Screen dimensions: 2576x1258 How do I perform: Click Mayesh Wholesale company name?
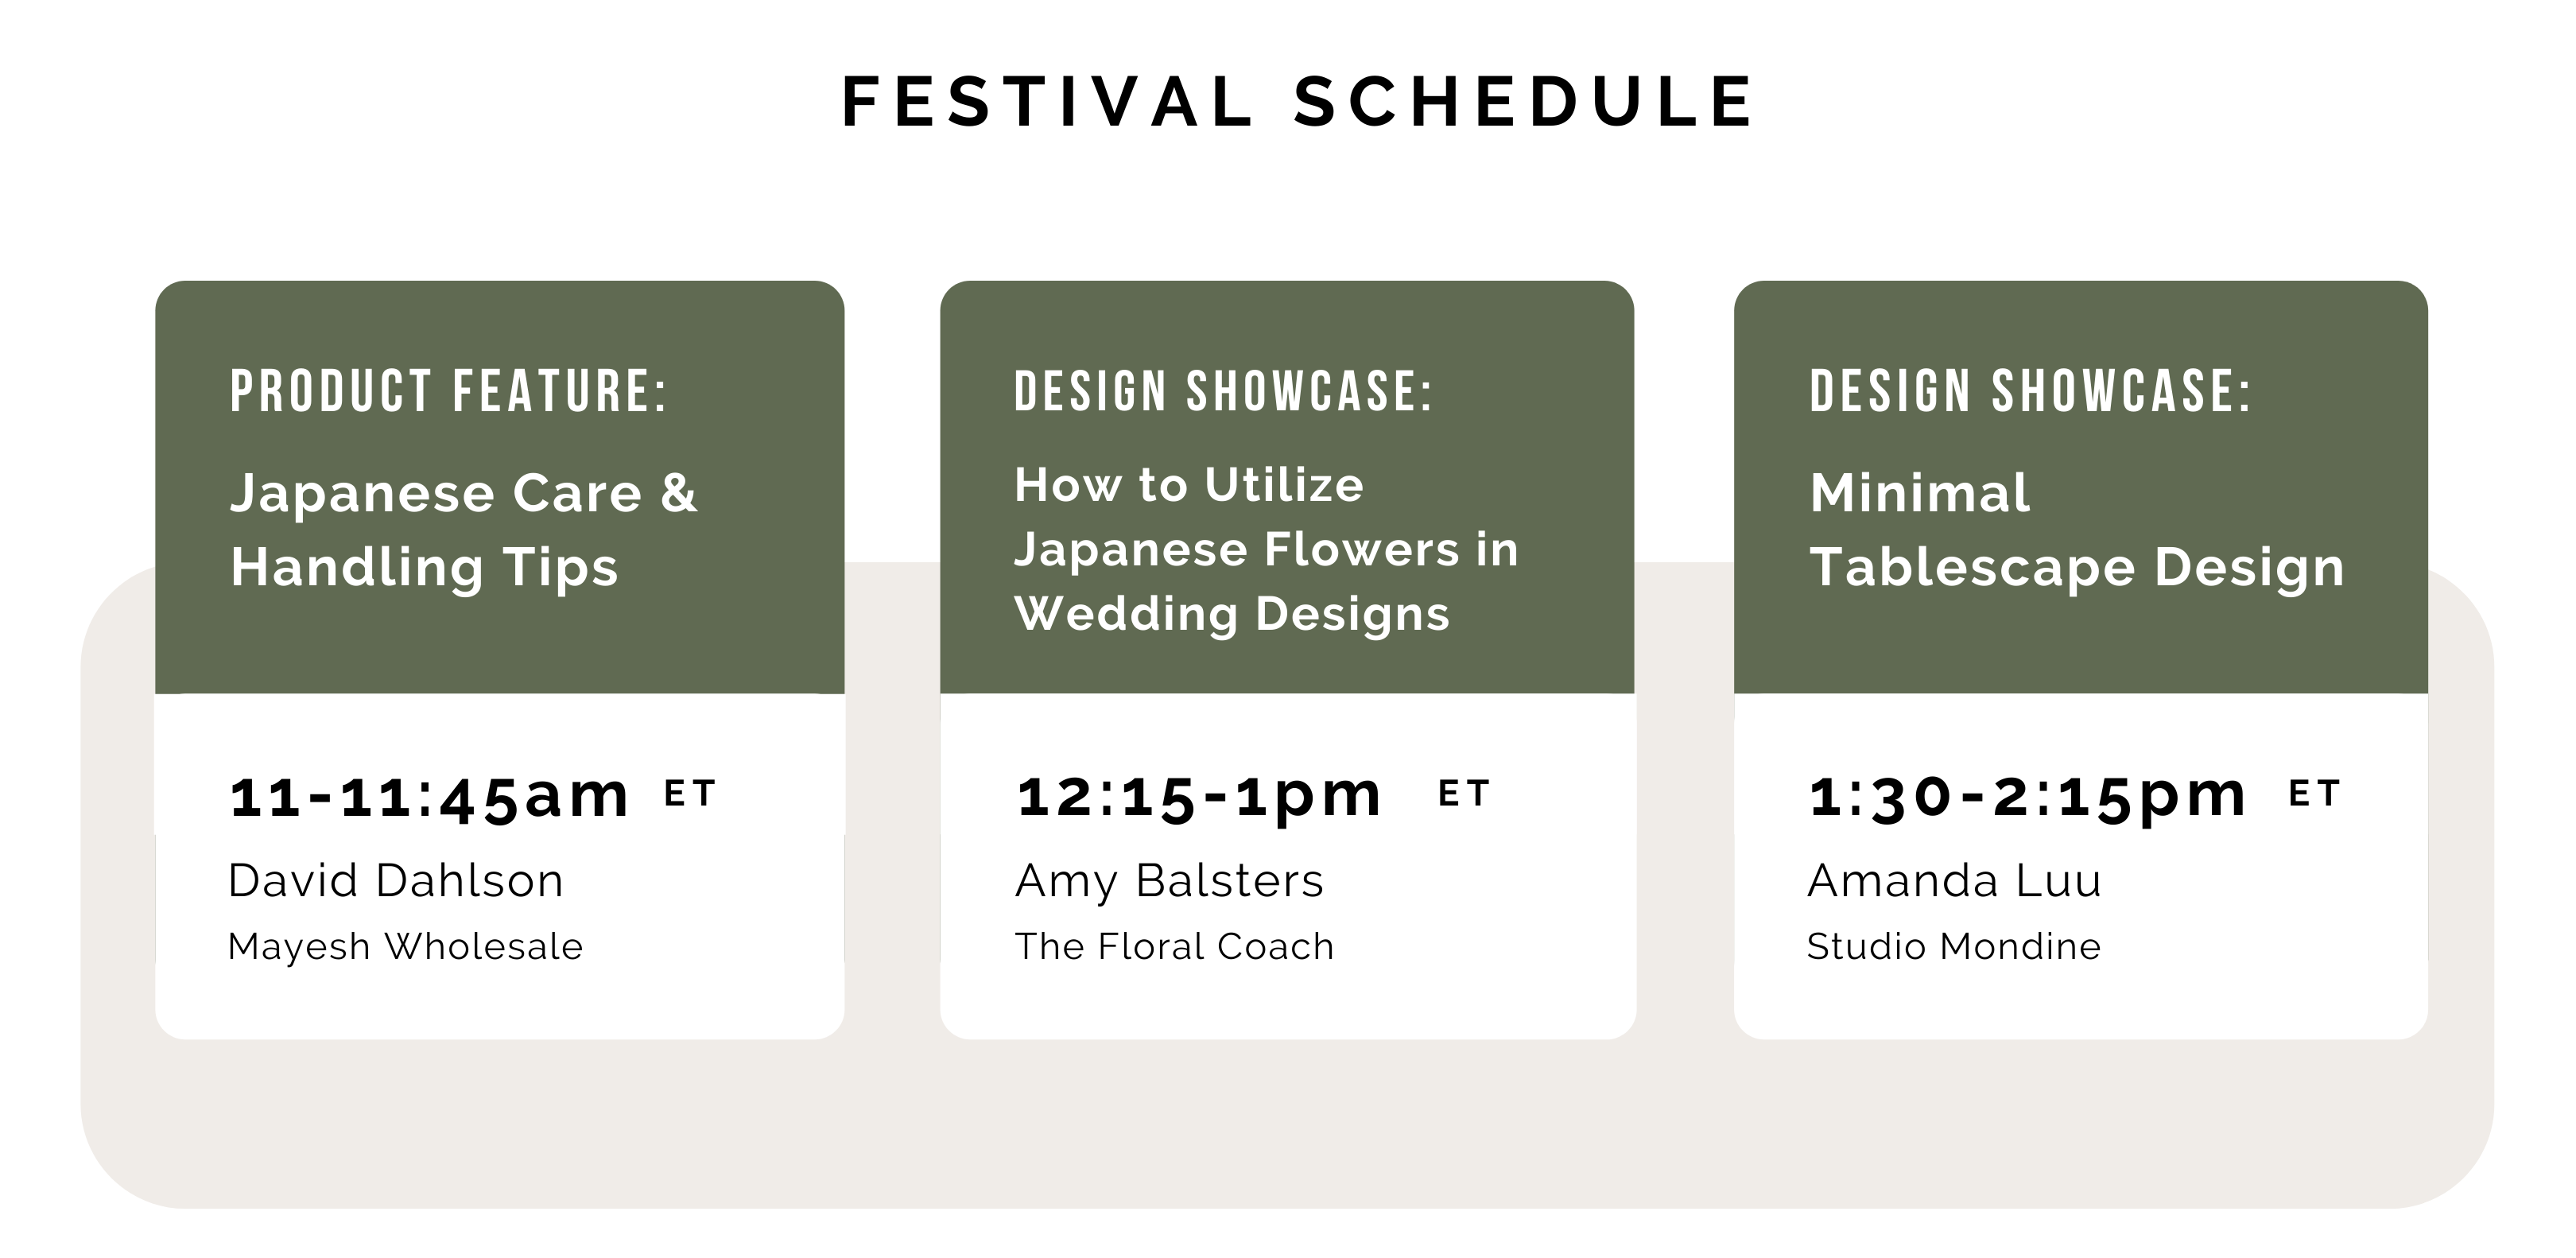click(405, 946)
